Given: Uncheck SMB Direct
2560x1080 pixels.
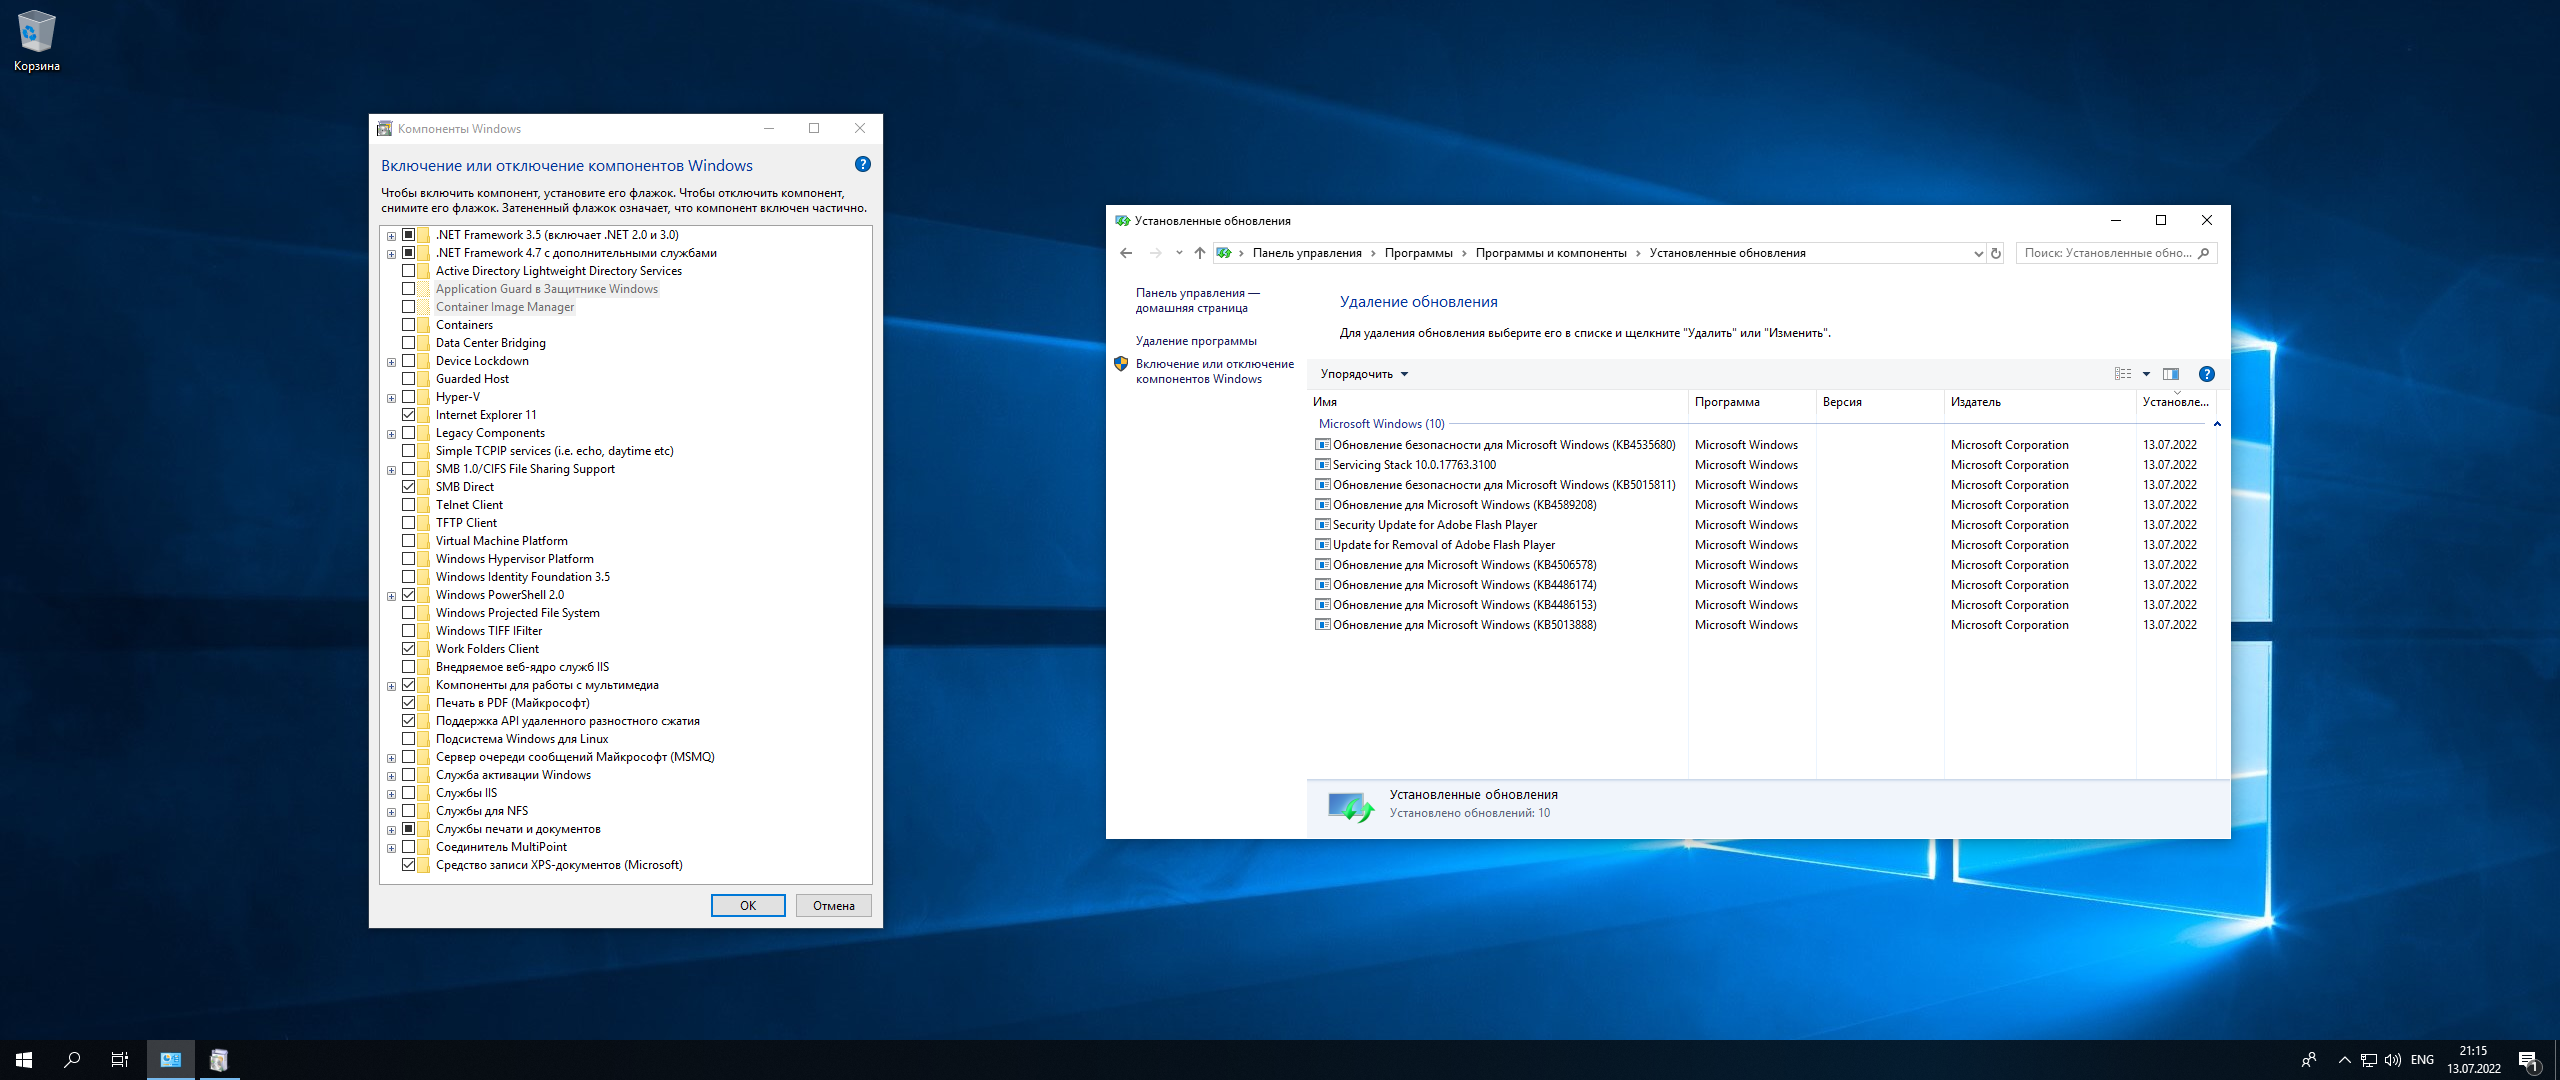Looking at the screenshot, I should click(x=408, y=487).
